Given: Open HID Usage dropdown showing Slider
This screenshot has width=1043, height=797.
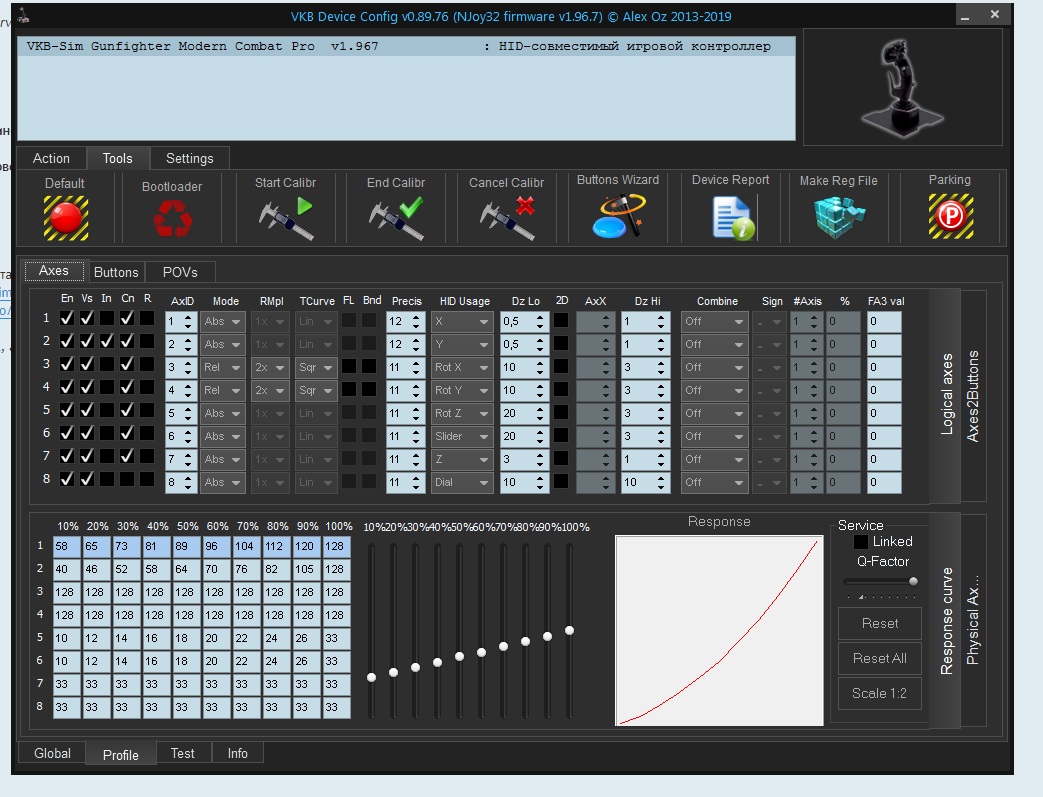Looking at the screenshot, I should 462,436.
